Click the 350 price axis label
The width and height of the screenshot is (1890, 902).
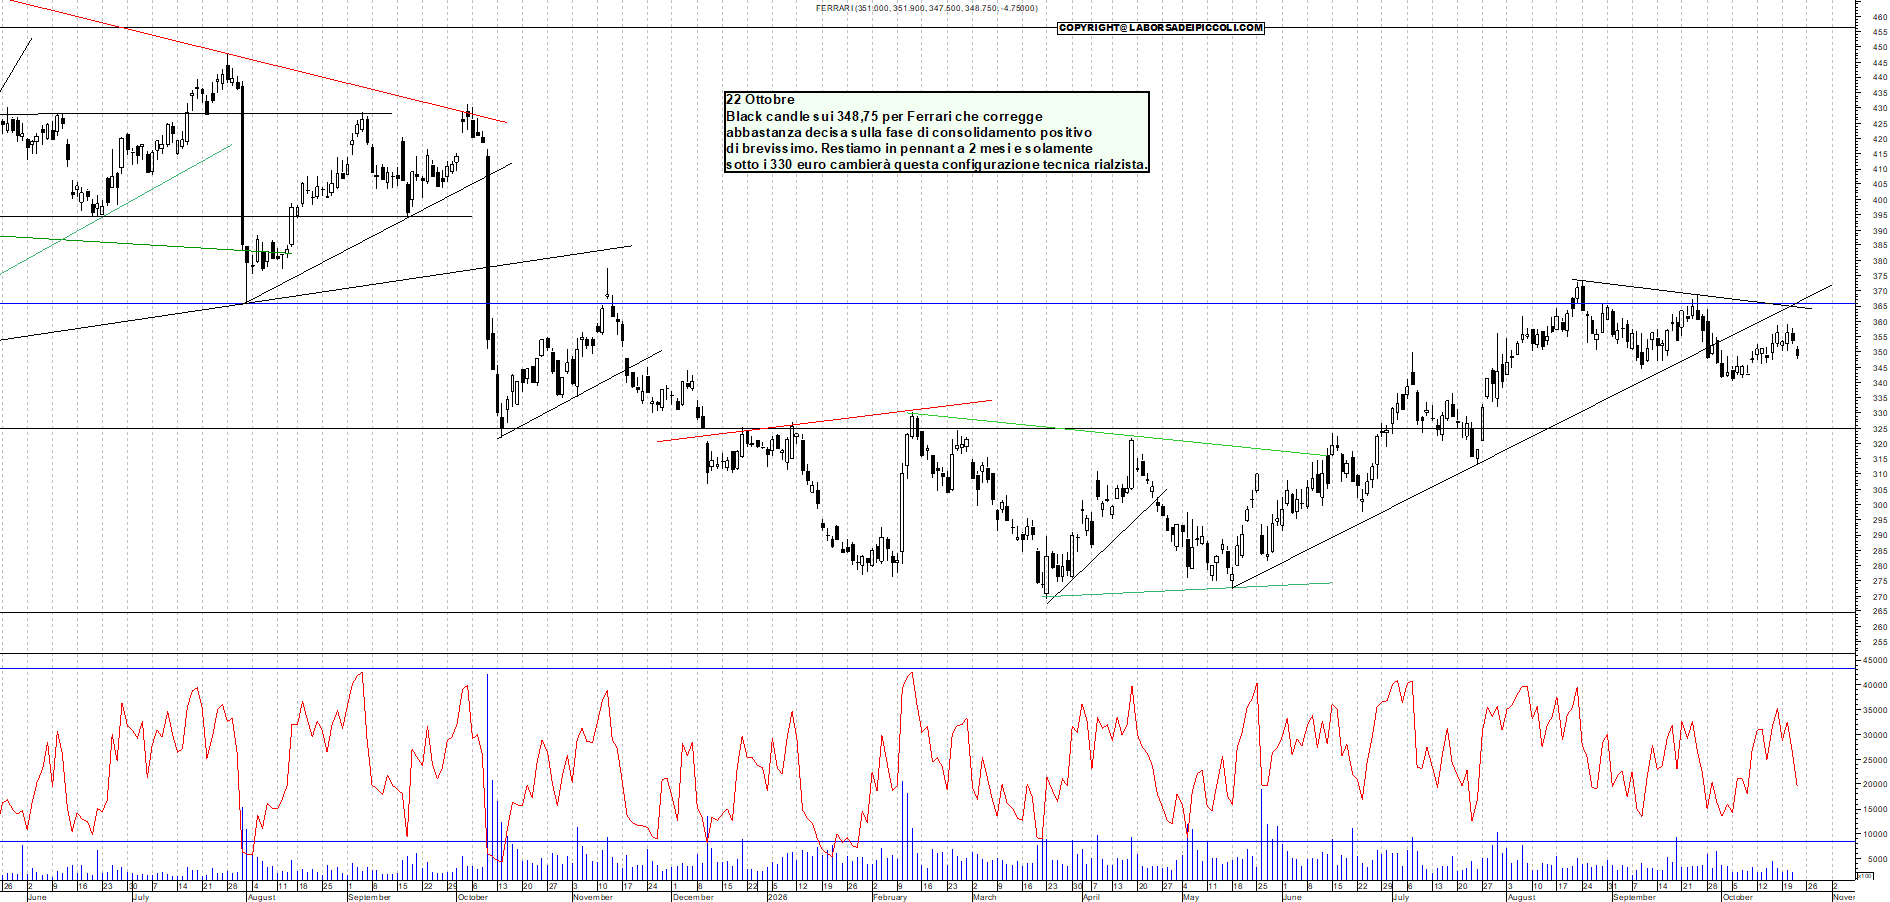click(x=1879, y=352)
